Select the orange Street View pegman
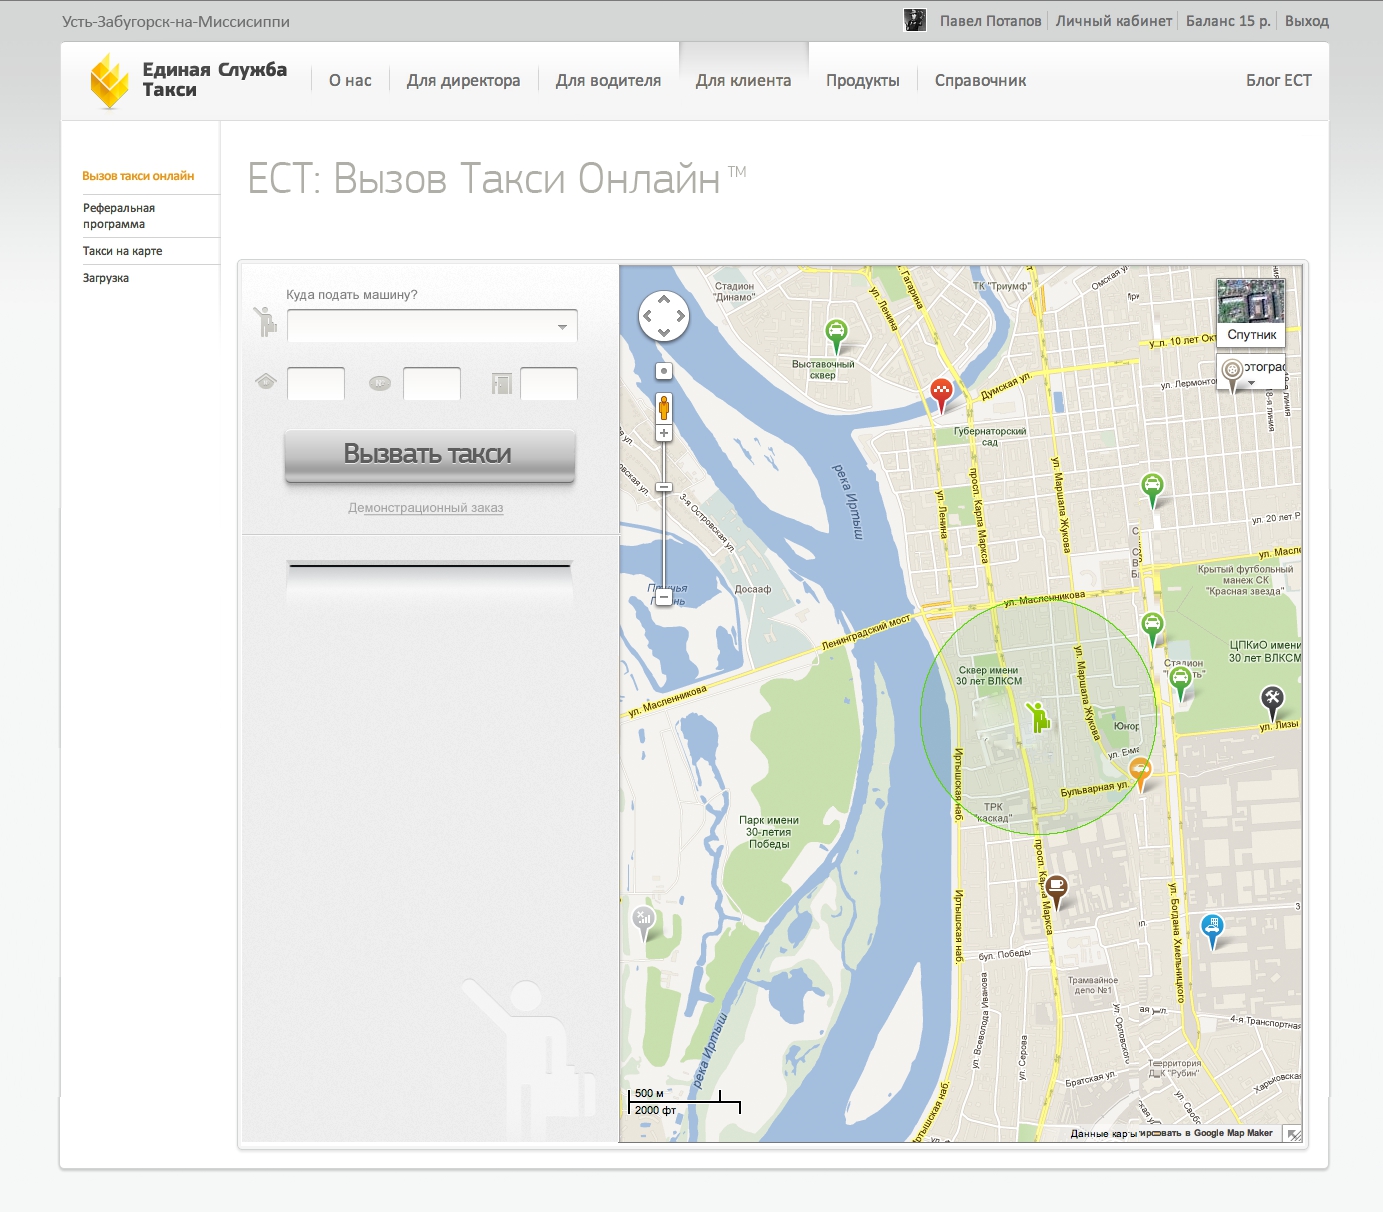 pyautogui.click(x=664, y=407)
